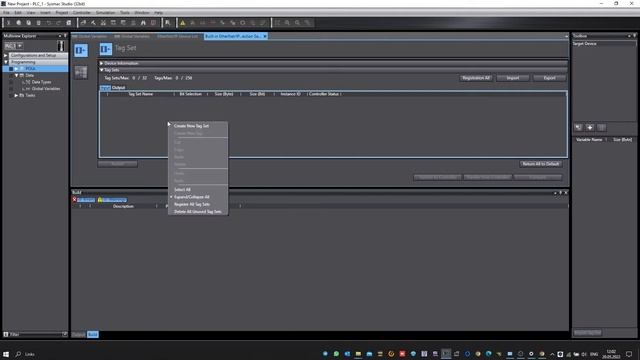
Task: Click the taskbar search magnifier icon
Action: [x=18, y=354]
